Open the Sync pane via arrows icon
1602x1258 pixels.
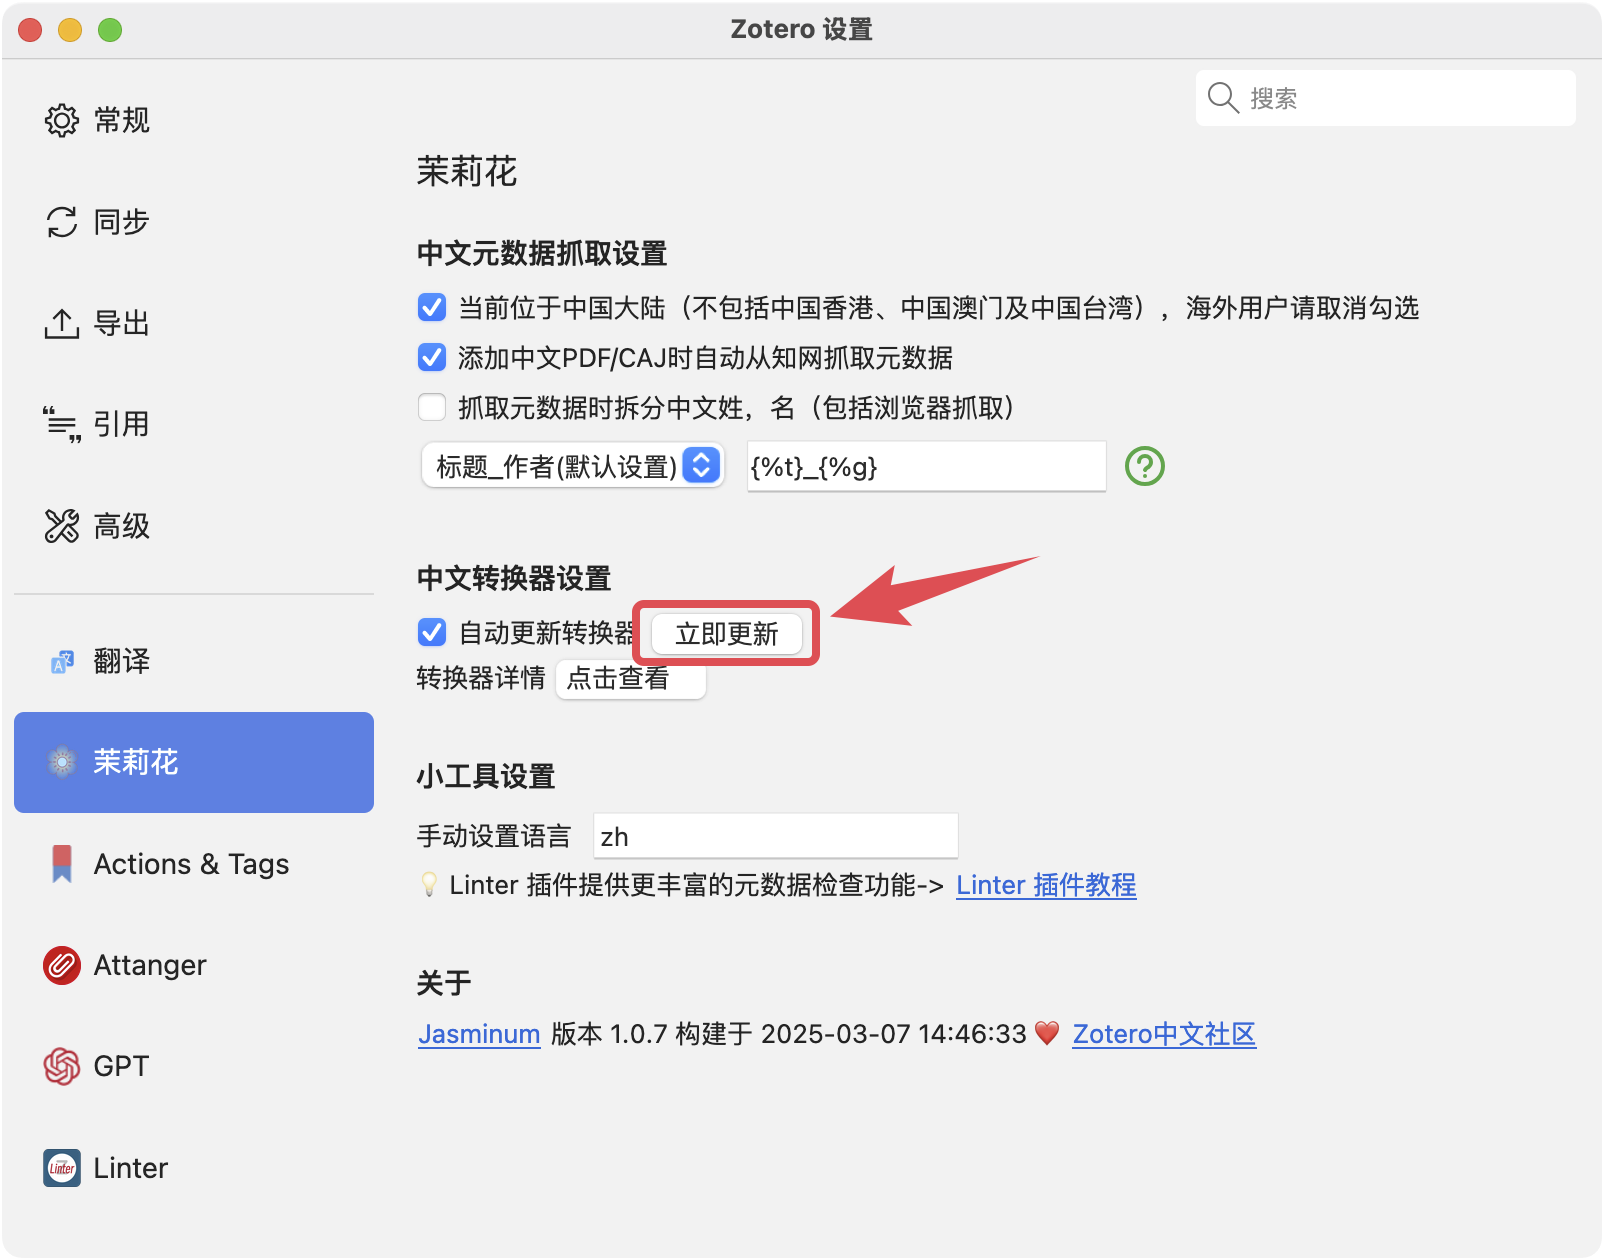point(61,222)
